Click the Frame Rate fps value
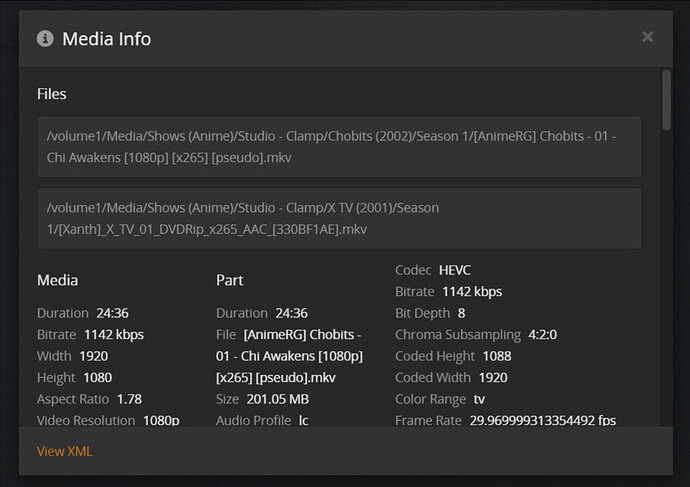 click(543, 421)
